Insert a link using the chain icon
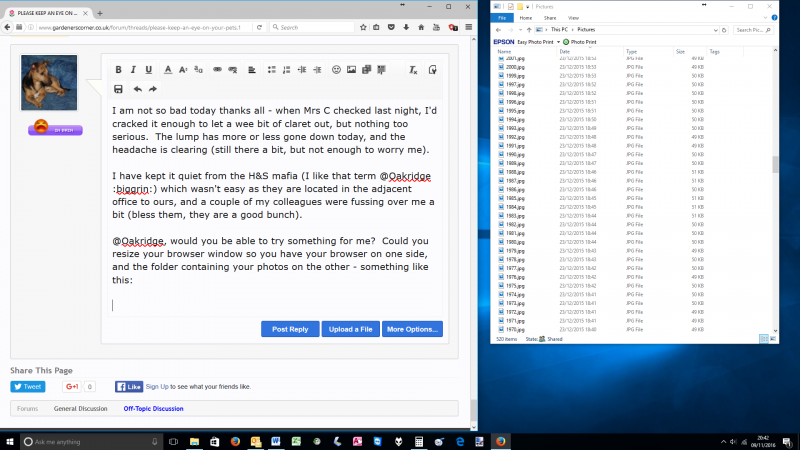This screenshot has height=450, width=800. click(217, 70)
